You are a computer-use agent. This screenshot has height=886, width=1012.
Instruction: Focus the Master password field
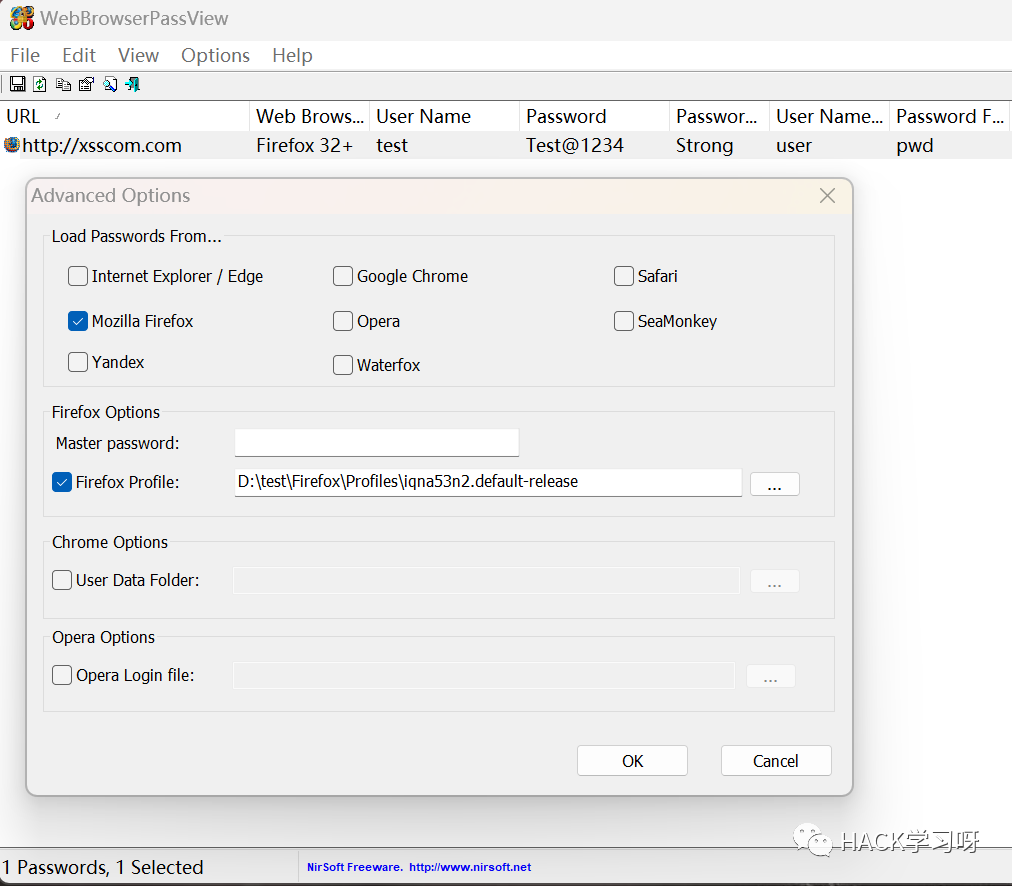pyautogui.click(x=377, y=443)
